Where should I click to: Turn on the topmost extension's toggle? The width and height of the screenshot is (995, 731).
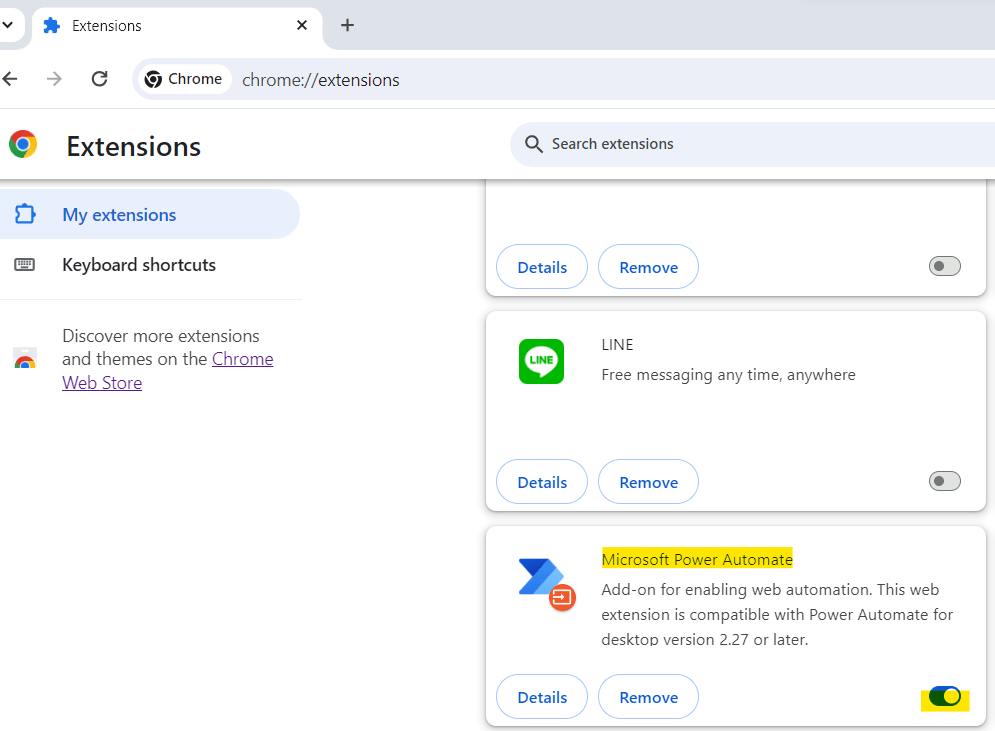pos(944,266)
